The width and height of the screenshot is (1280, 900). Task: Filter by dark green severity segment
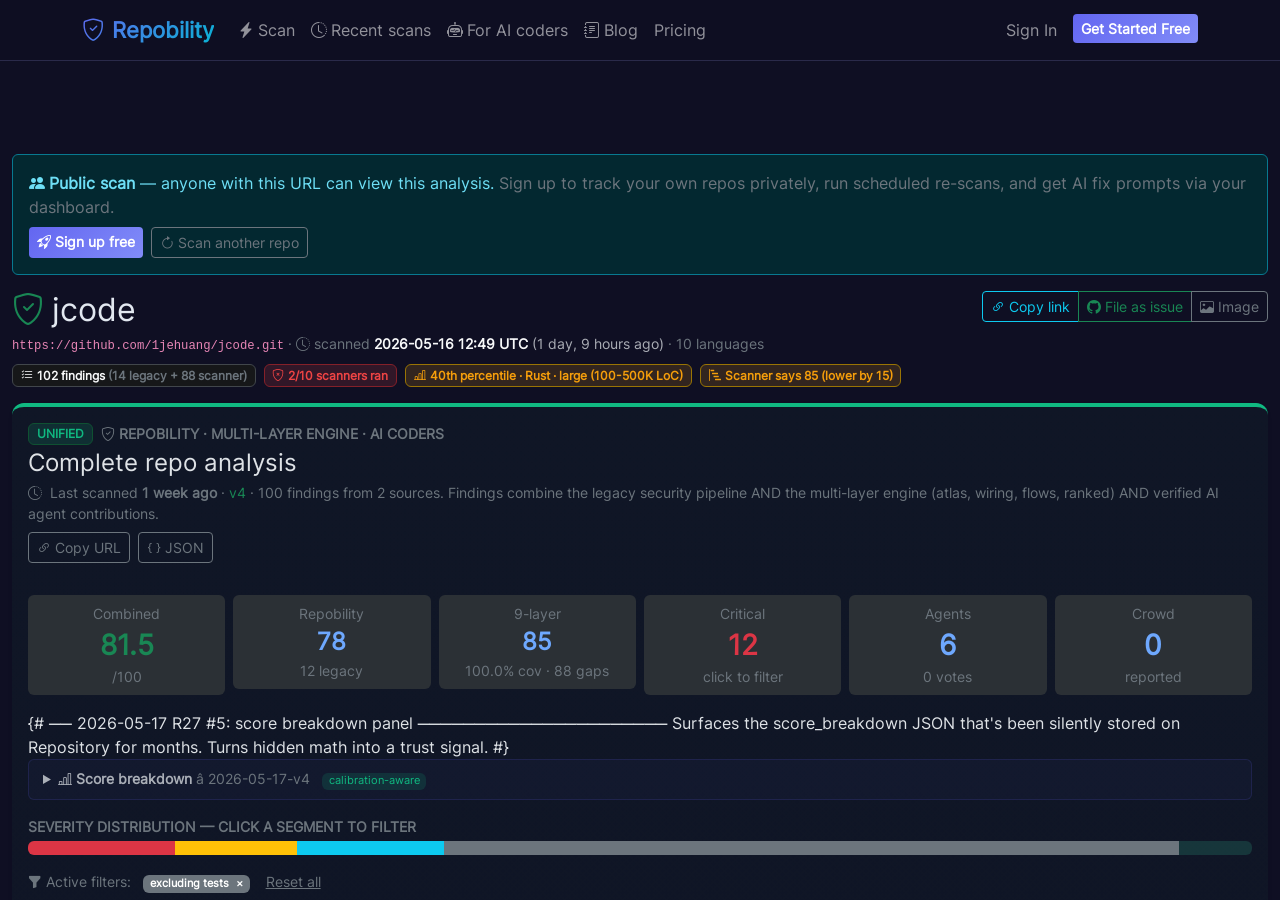click(x=1215, y=848)
